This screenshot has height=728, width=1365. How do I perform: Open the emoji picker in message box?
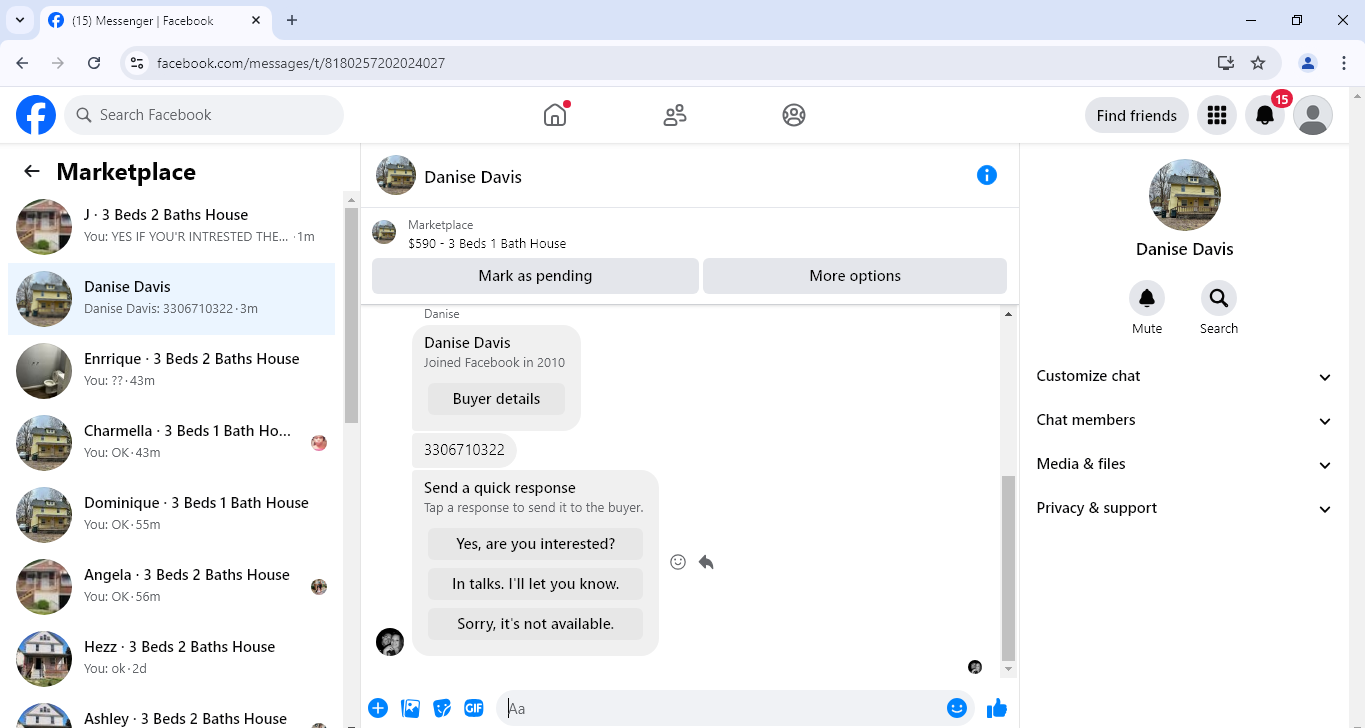(957, 708)
